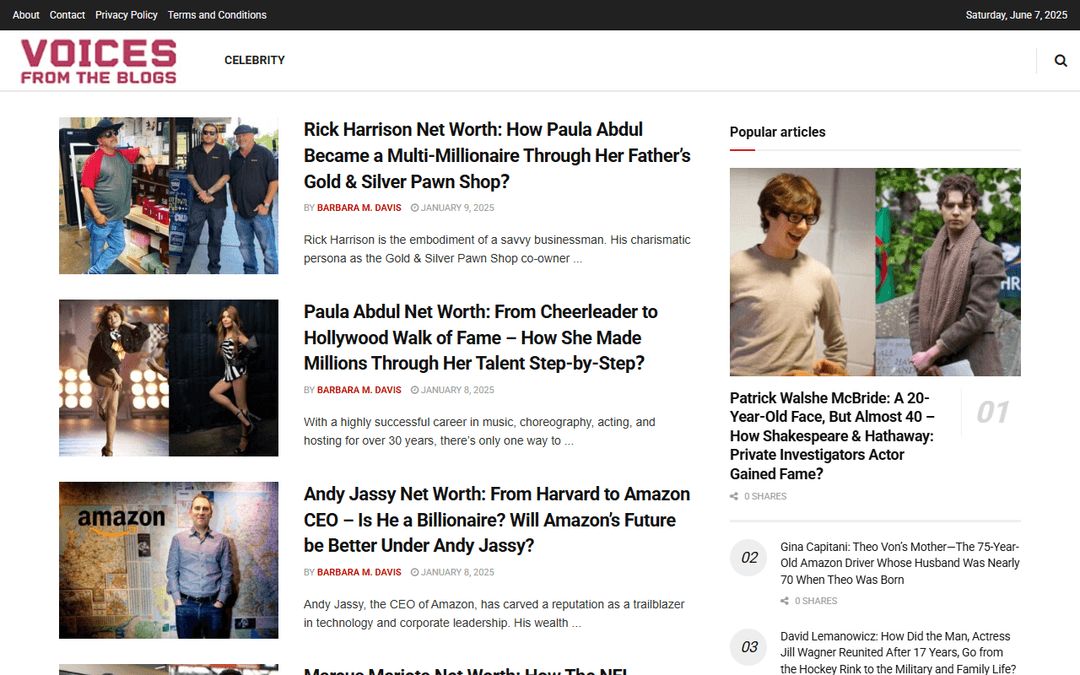This screenshot has width=1080, height=675.
Task: Click author Barbara M. Davis on Andy Jassy post
Action: pos(359,572)
